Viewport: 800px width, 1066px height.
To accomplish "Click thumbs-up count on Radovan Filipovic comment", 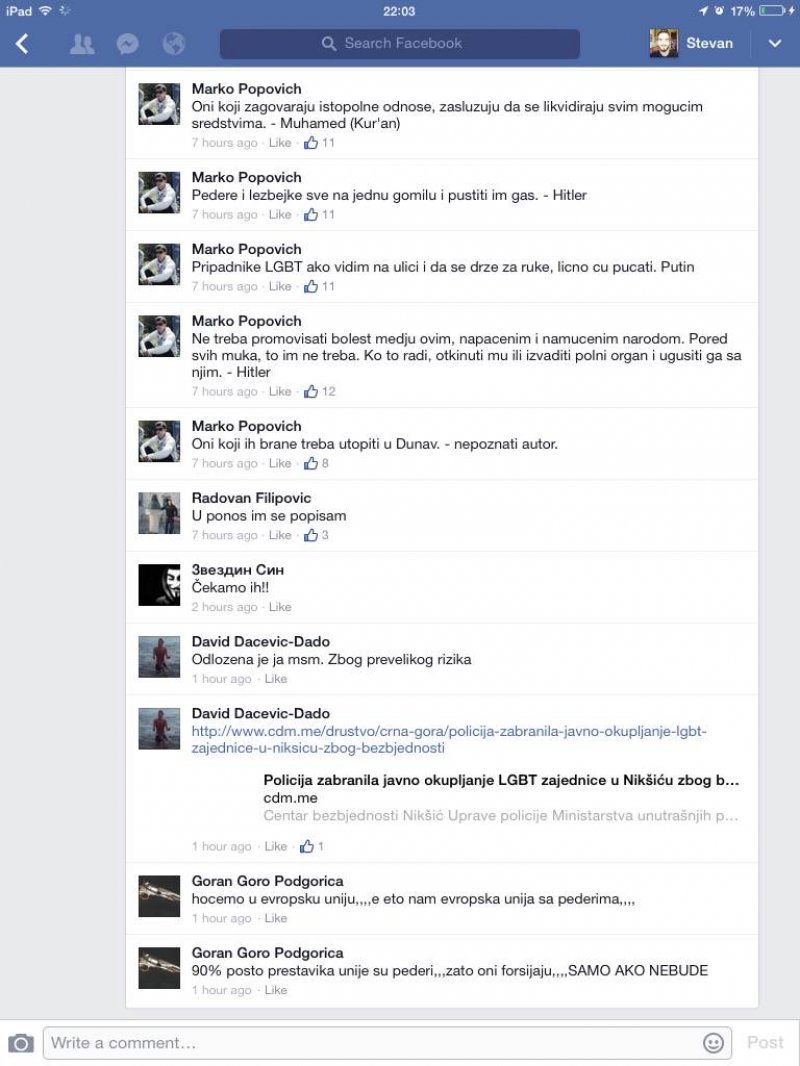I will 316,535.
